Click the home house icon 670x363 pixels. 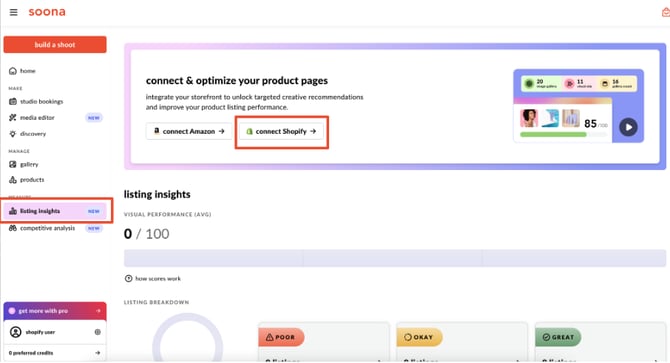[x=13, y=71]
